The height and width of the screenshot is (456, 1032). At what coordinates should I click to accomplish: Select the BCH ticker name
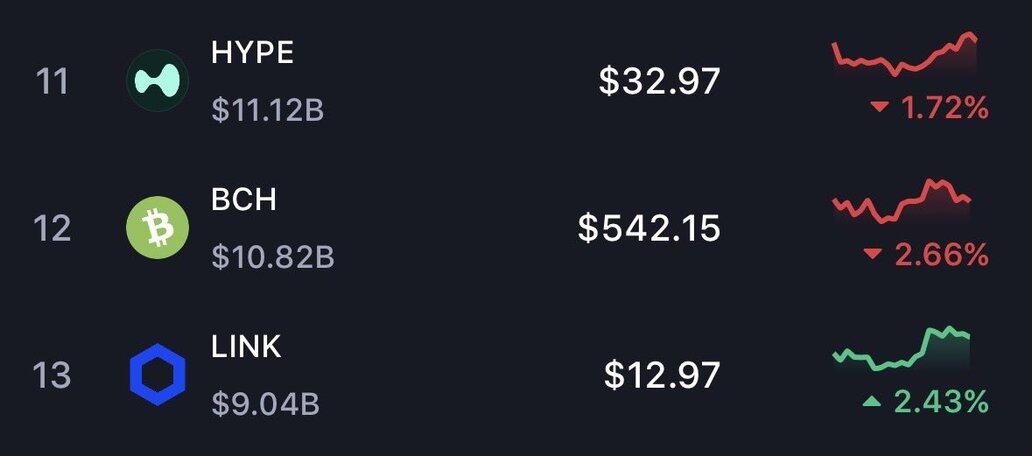coord(244,200)
